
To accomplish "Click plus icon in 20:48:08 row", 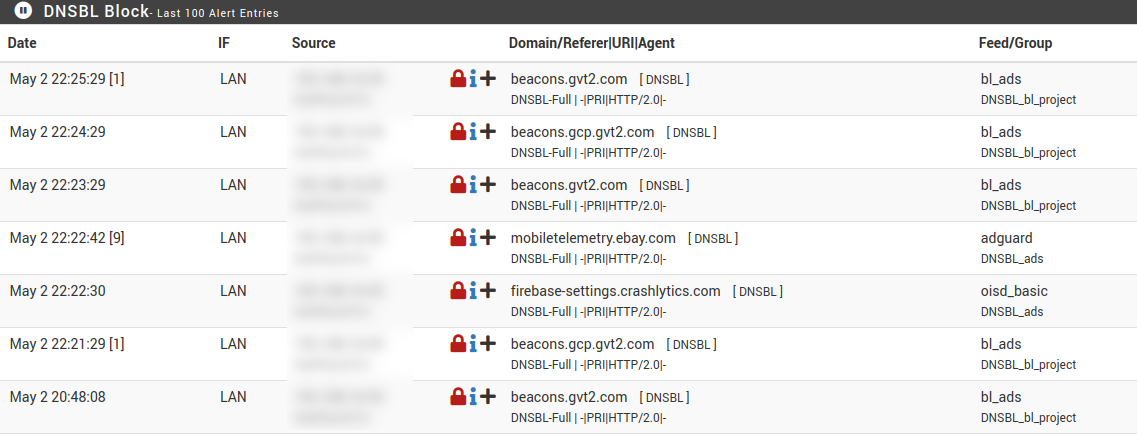I will 488,396.
